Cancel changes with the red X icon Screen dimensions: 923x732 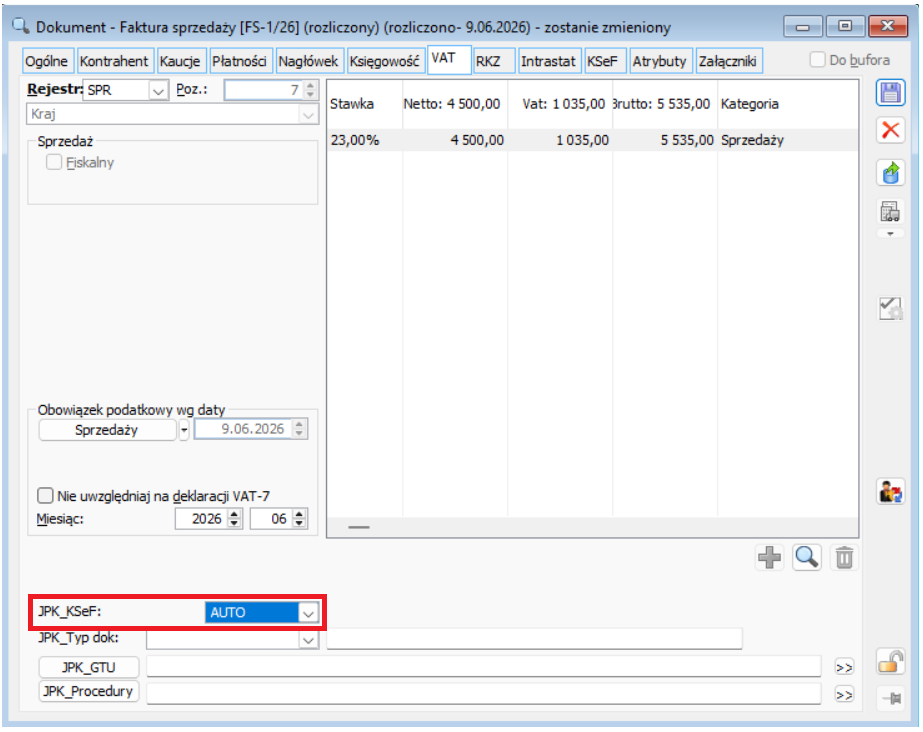click(x=889, y=129)
